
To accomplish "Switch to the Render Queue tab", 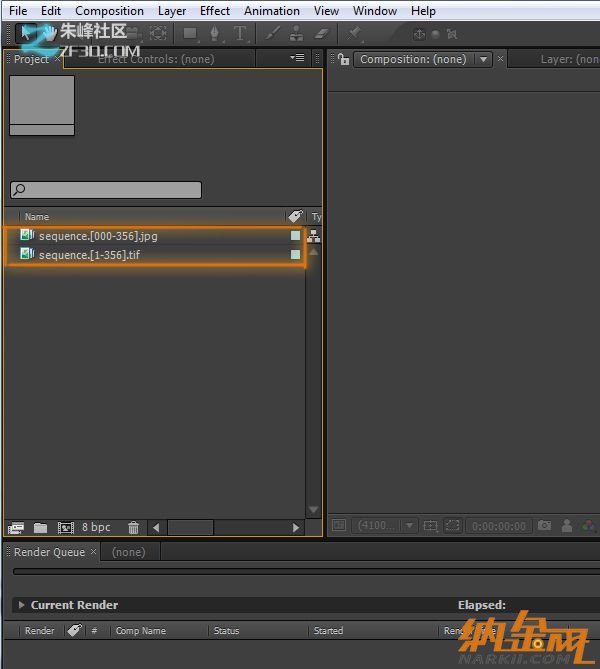I will (x=49, y=552).
